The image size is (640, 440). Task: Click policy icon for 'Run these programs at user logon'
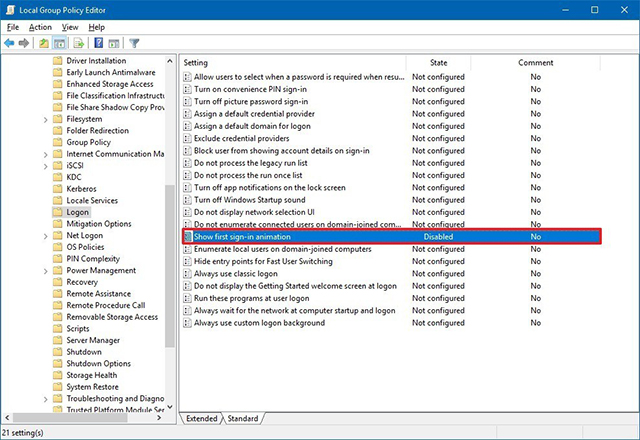[x=187, y=298]
